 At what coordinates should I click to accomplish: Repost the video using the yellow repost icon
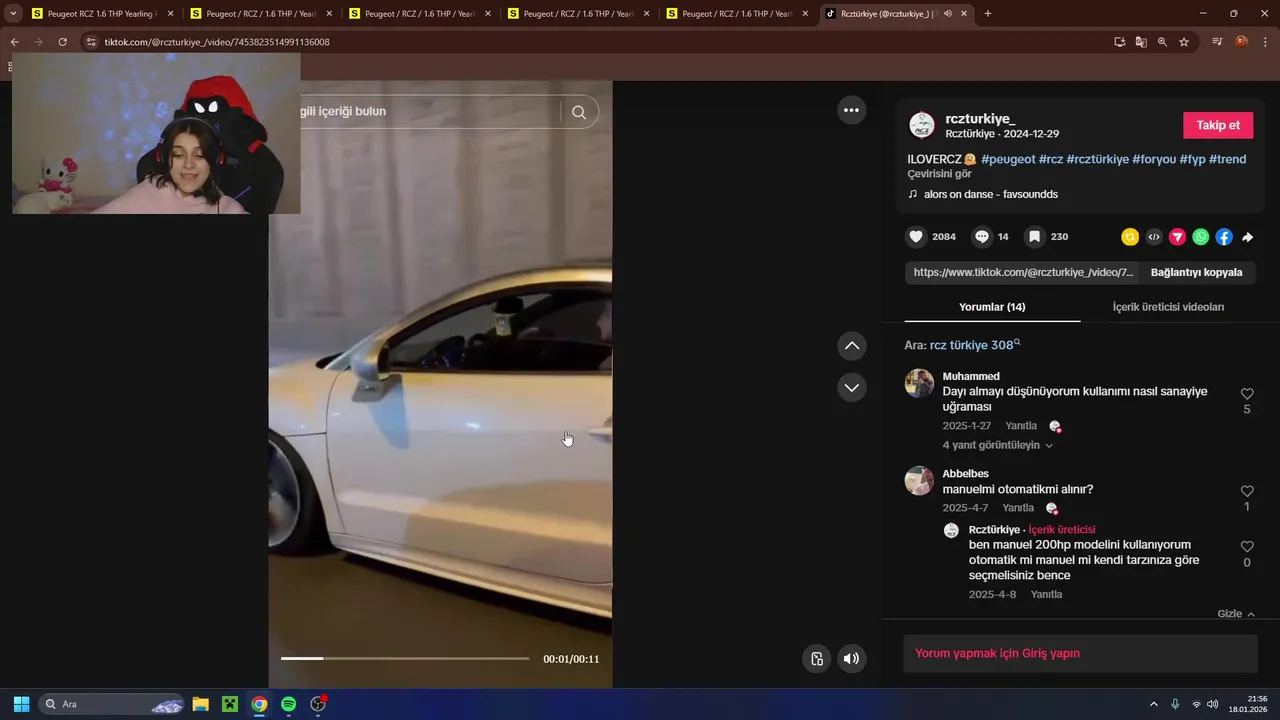(1130, 237)
